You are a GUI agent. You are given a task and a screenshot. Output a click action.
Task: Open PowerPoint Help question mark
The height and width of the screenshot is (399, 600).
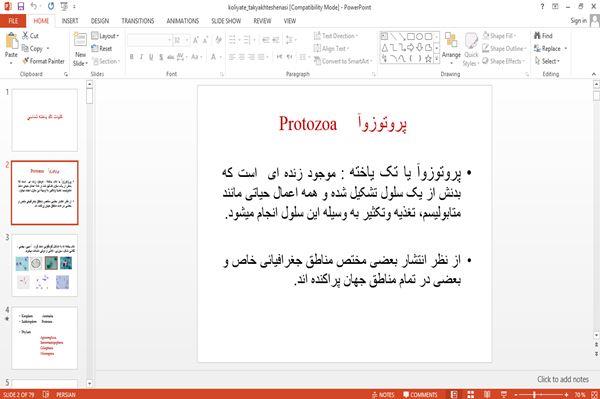542,7
